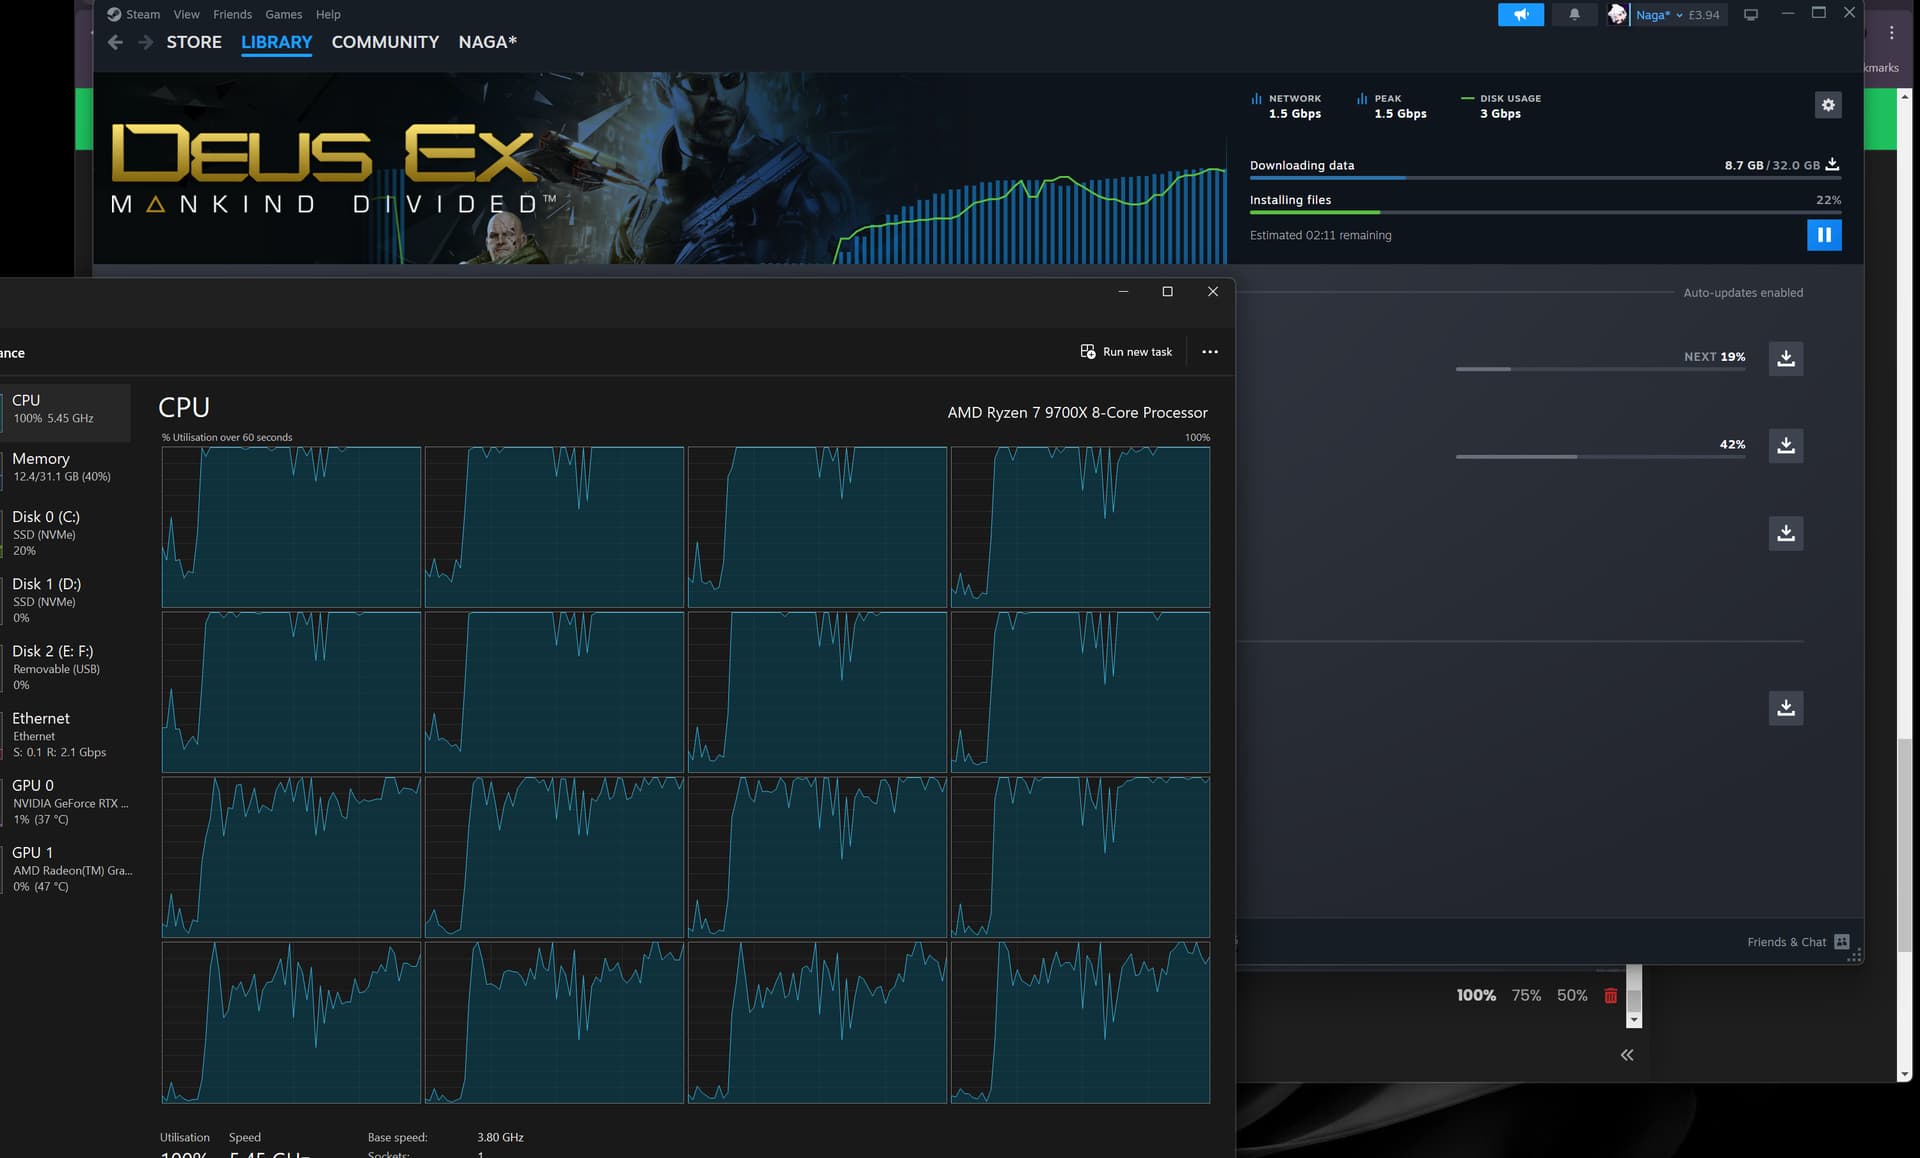The height and width of the screenshot is (1158, 1920).
Task: Open Task Manager more options ellipsis
Action: click(x=1210, y=352)
